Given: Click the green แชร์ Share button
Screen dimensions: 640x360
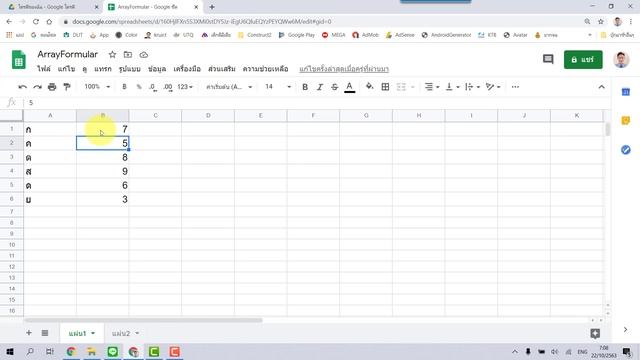Looking at the screenshot, I should 583,60.
